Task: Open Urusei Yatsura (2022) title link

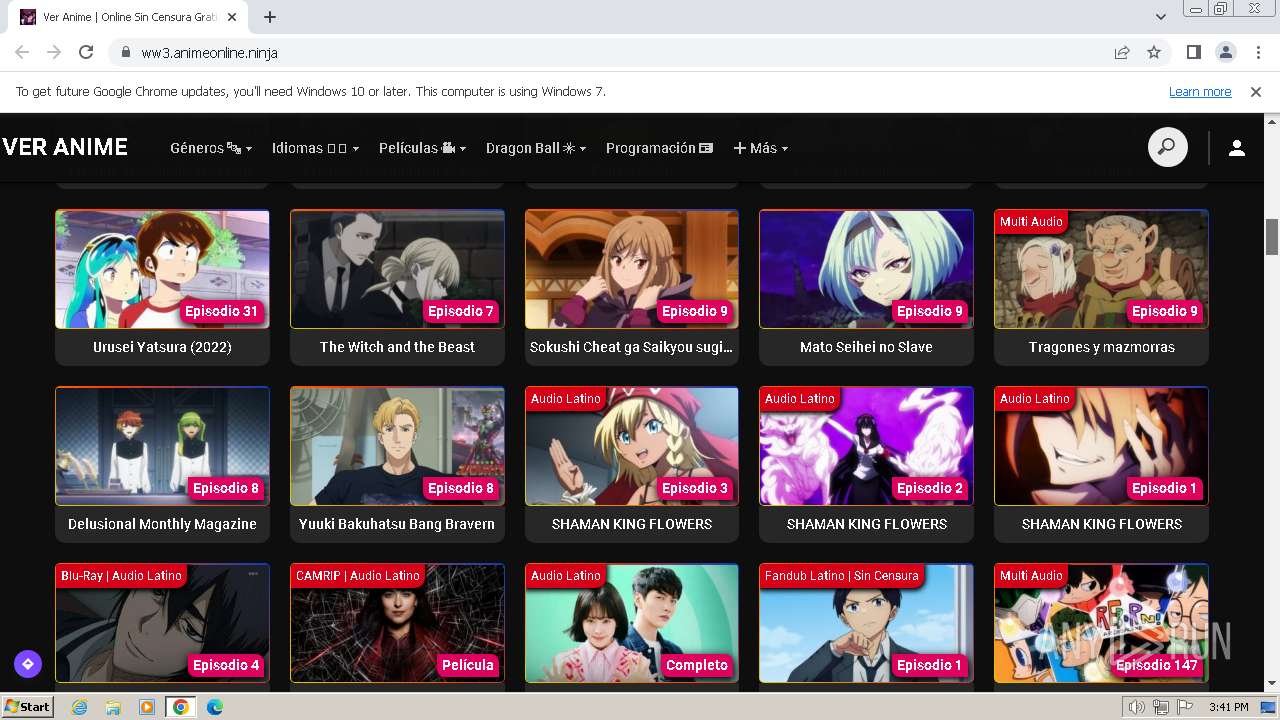Action: [162, 347]
